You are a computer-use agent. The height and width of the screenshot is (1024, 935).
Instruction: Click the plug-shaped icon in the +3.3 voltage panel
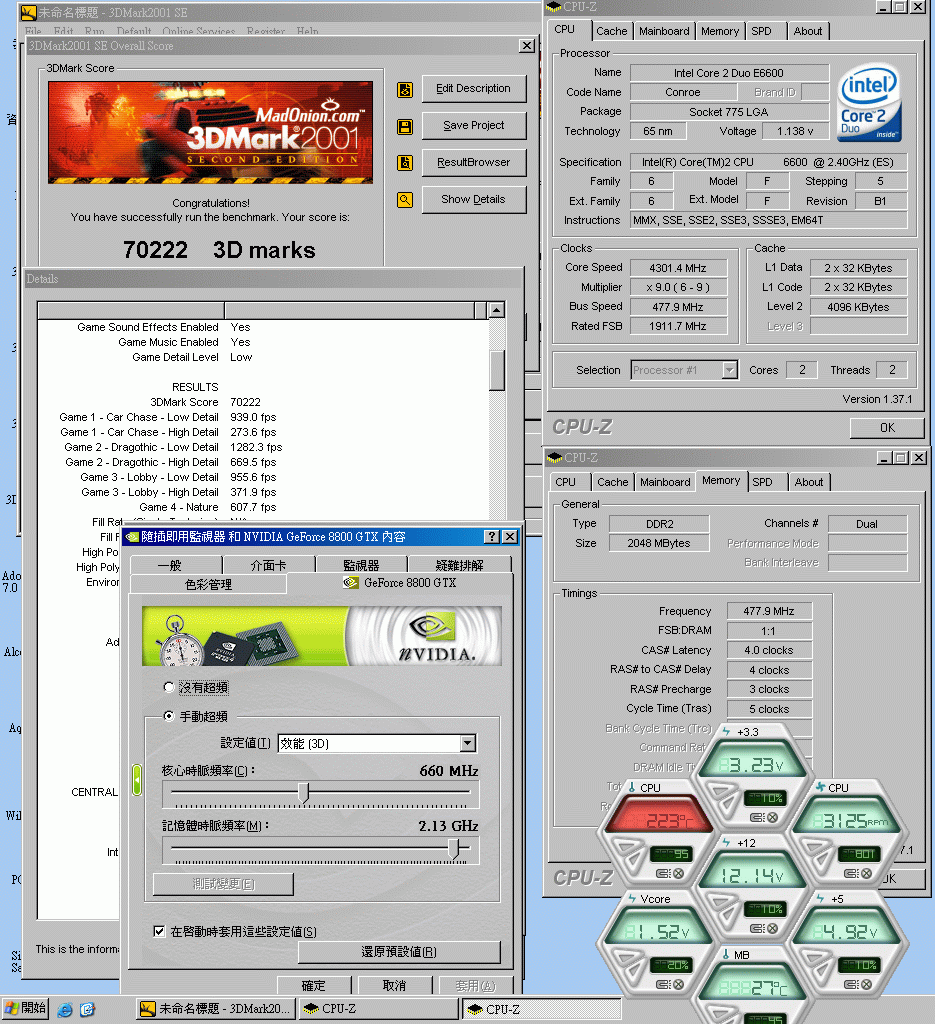757,817
